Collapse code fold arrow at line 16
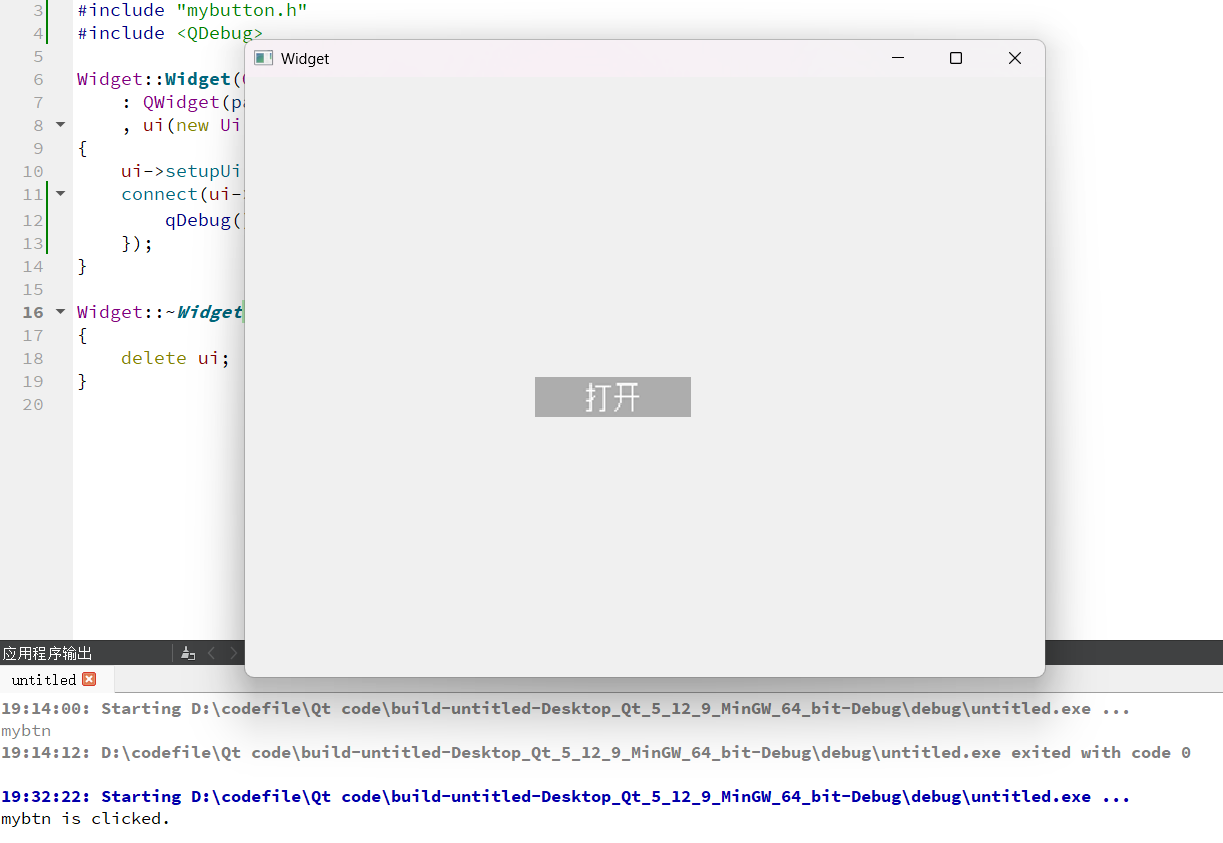The image size is (1223, 843). click(60, 312)
